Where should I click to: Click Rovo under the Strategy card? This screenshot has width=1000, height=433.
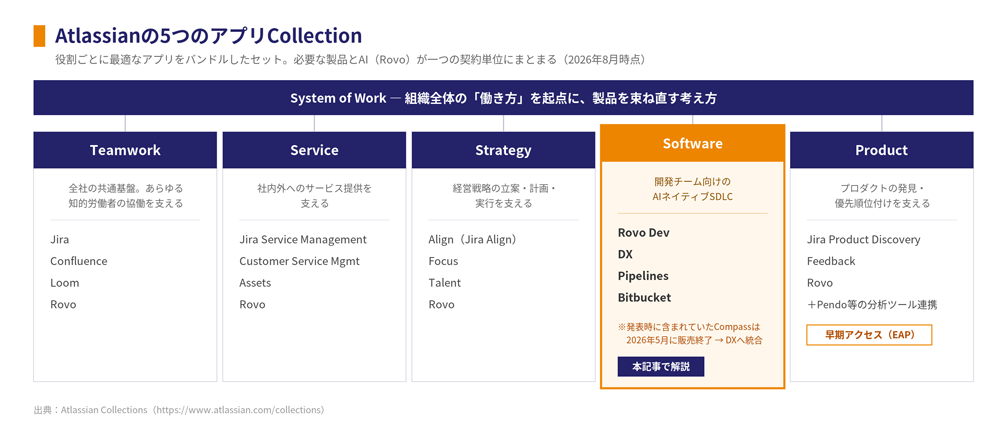tap(441, 304)
